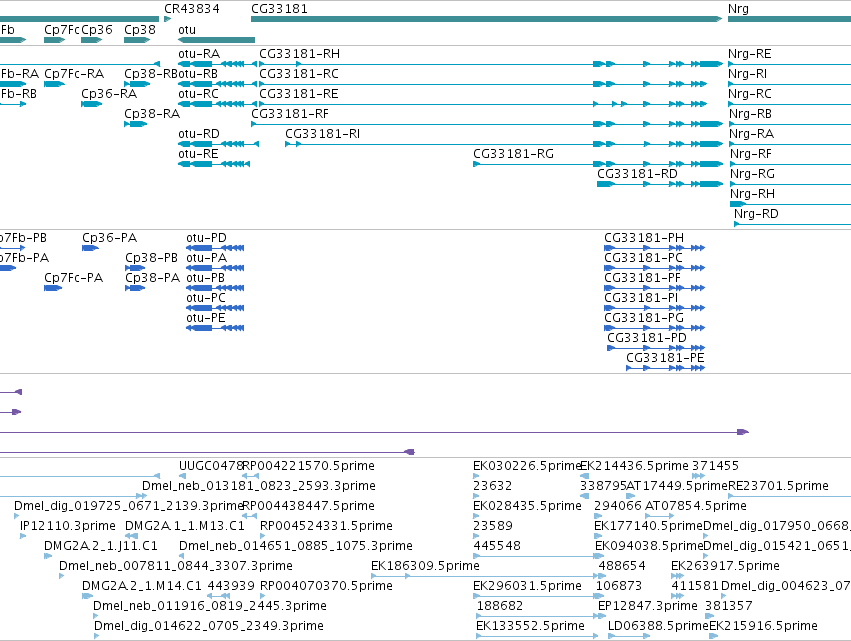Click EST EK030226.5prime
The height and width of the screenshot is (641, 851).
point(527,466)
